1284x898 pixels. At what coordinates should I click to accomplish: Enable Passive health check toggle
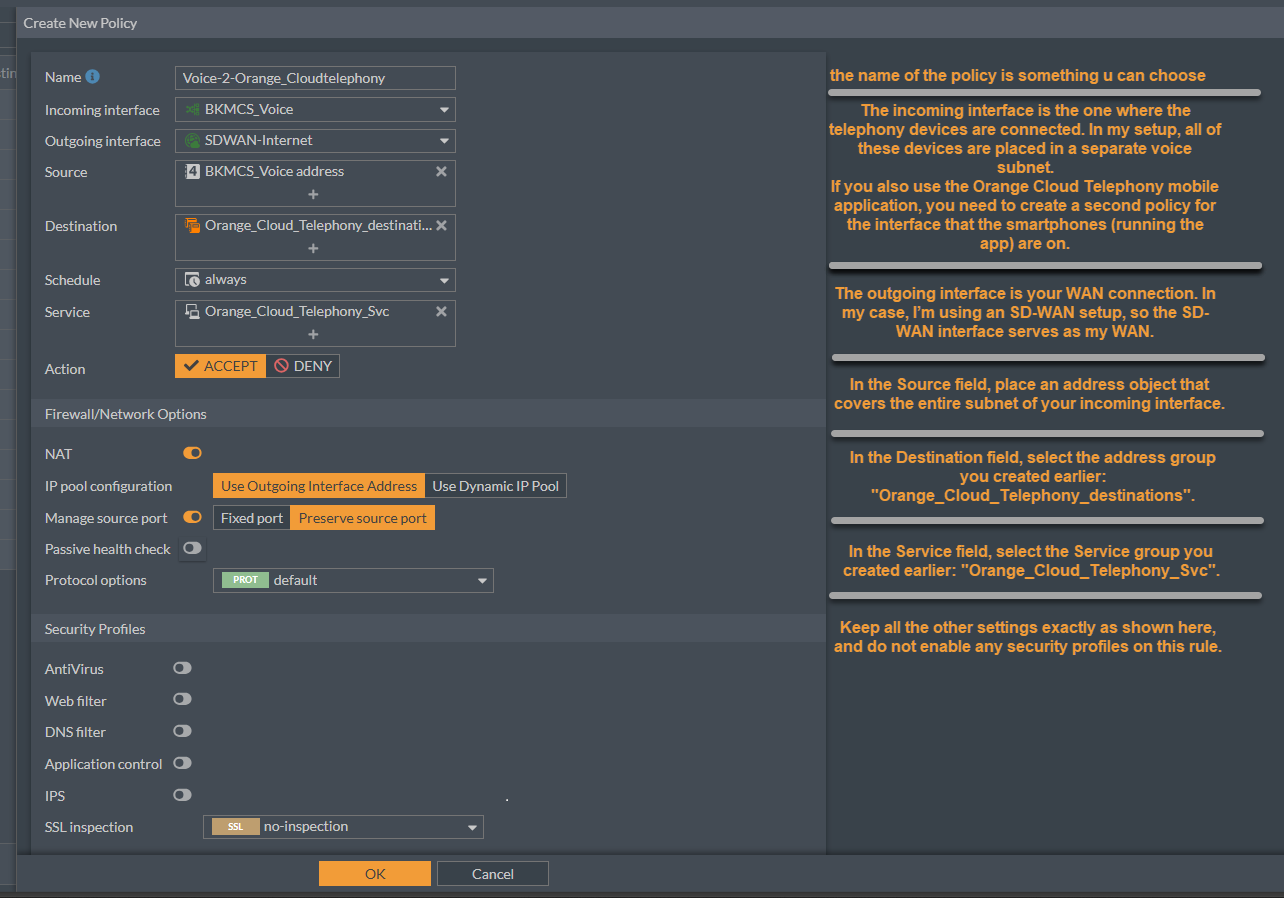(192, 548)
